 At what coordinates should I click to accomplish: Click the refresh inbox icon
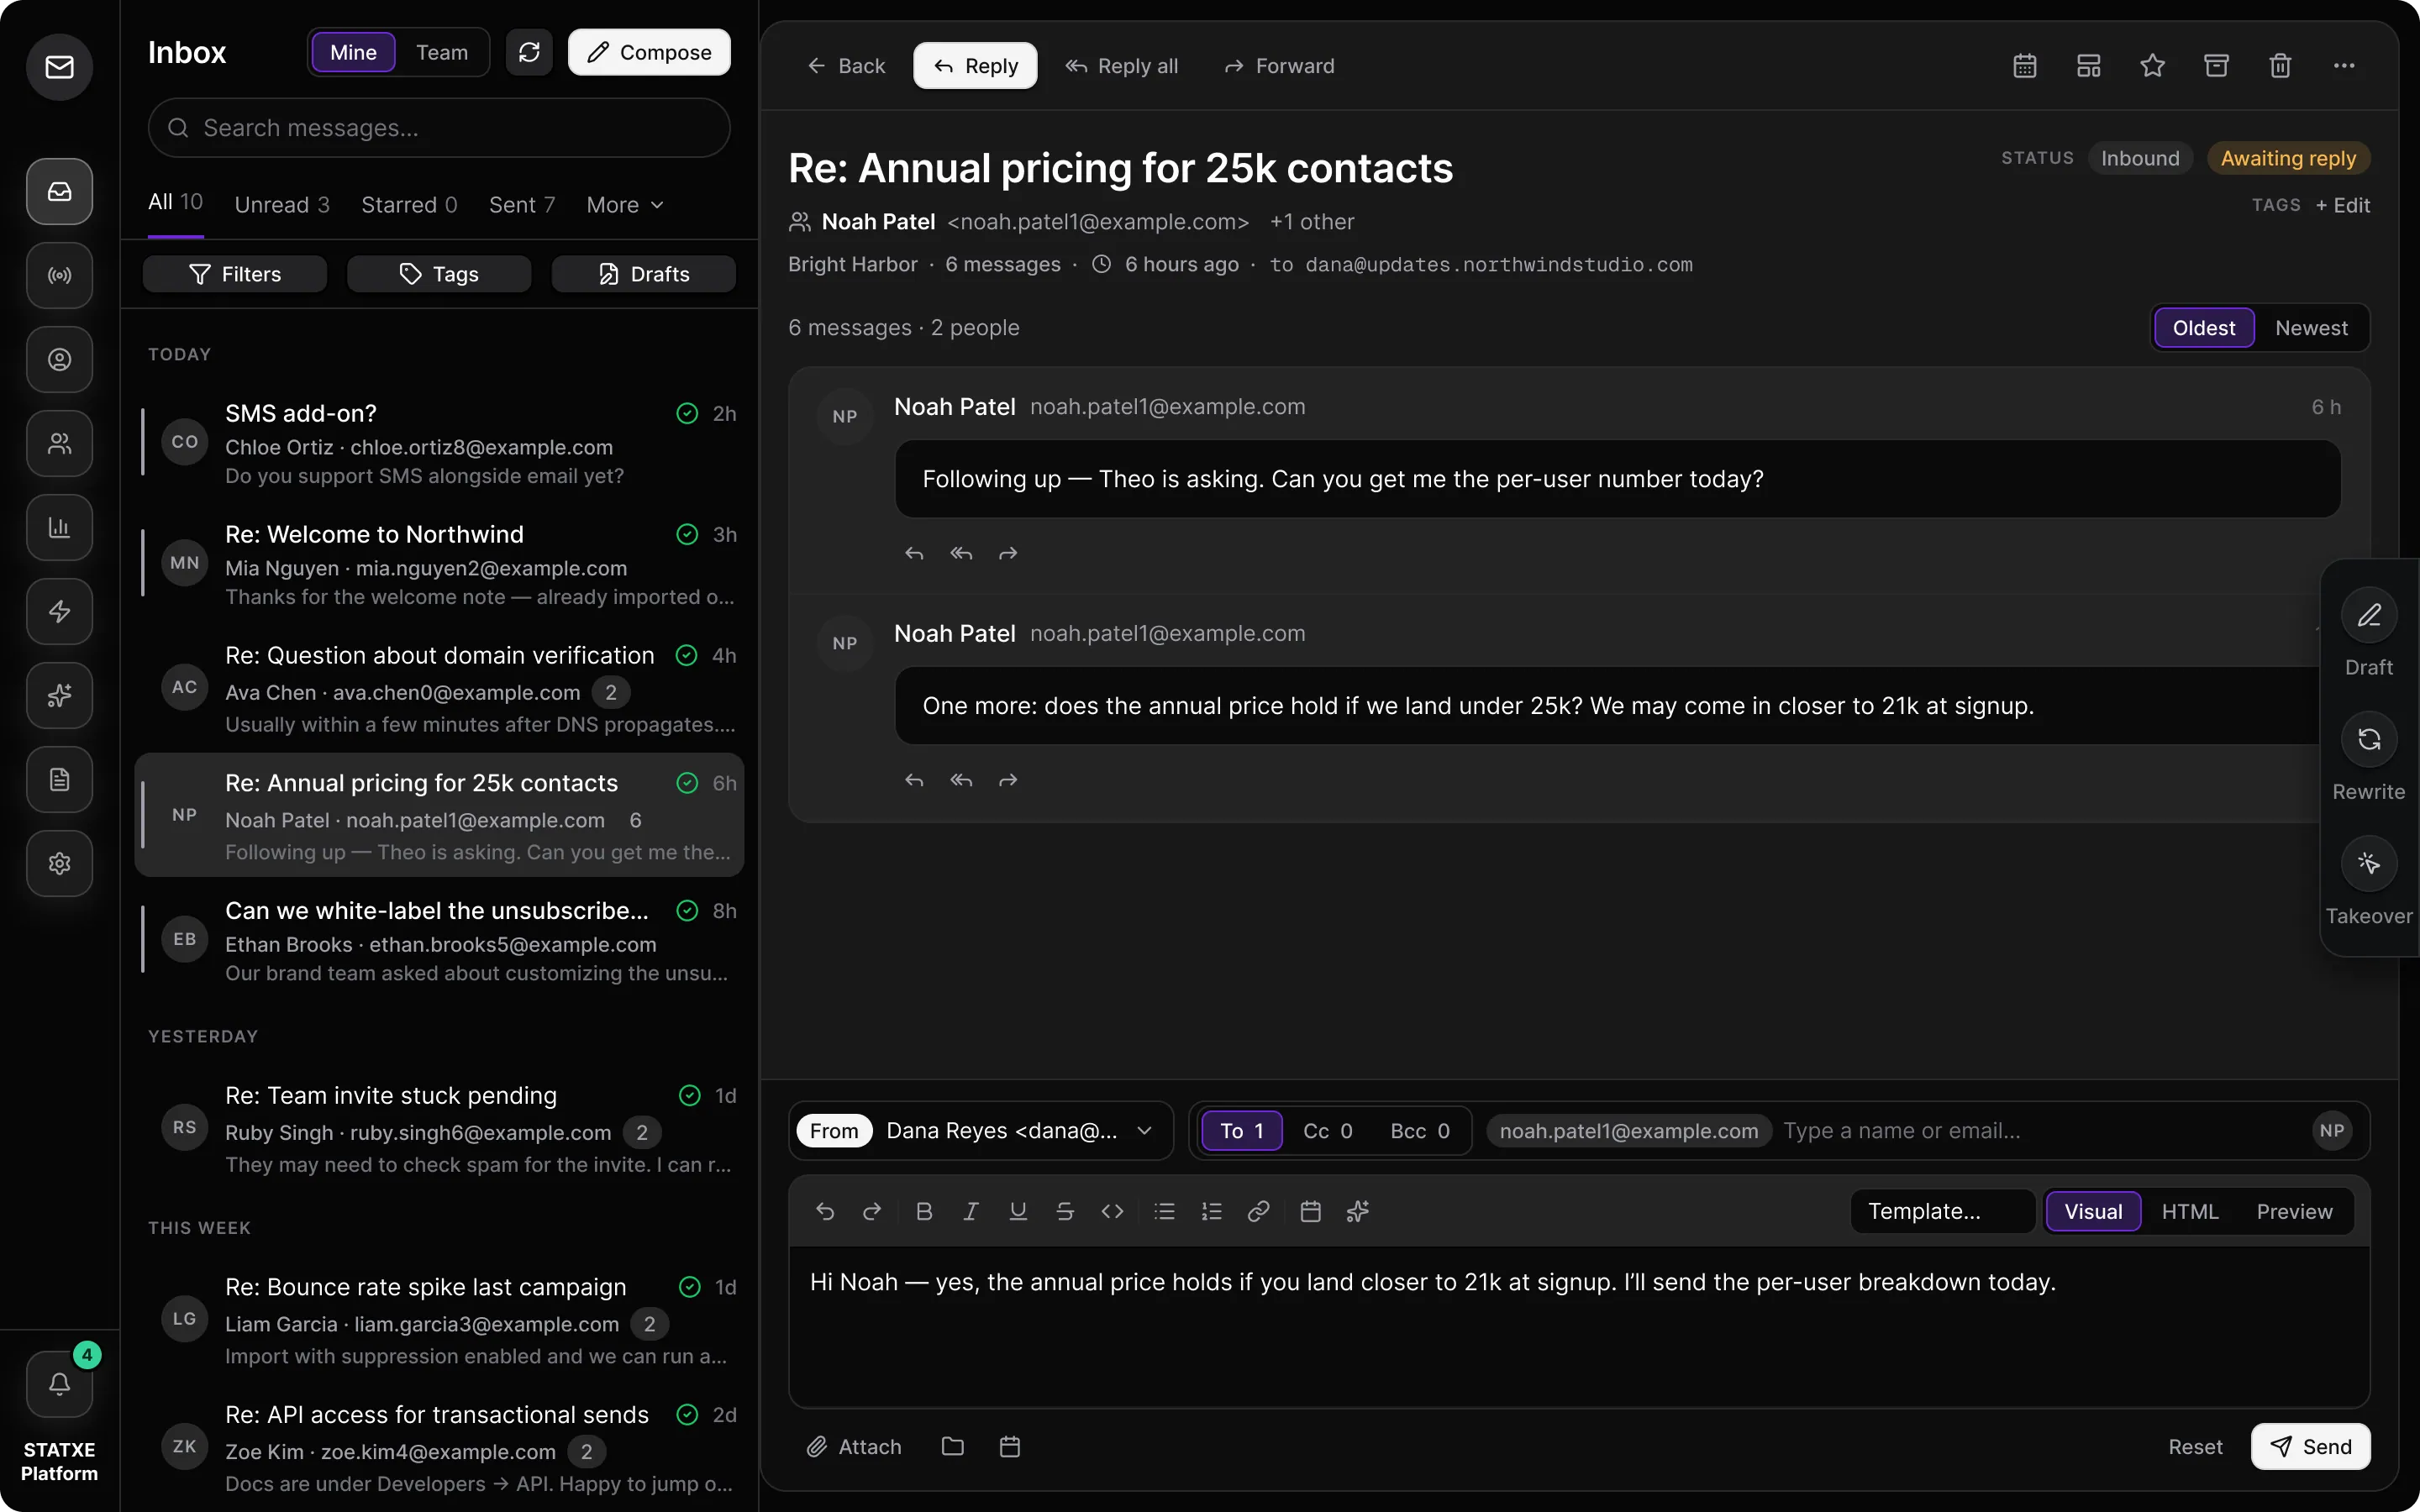tap(529, 52)
